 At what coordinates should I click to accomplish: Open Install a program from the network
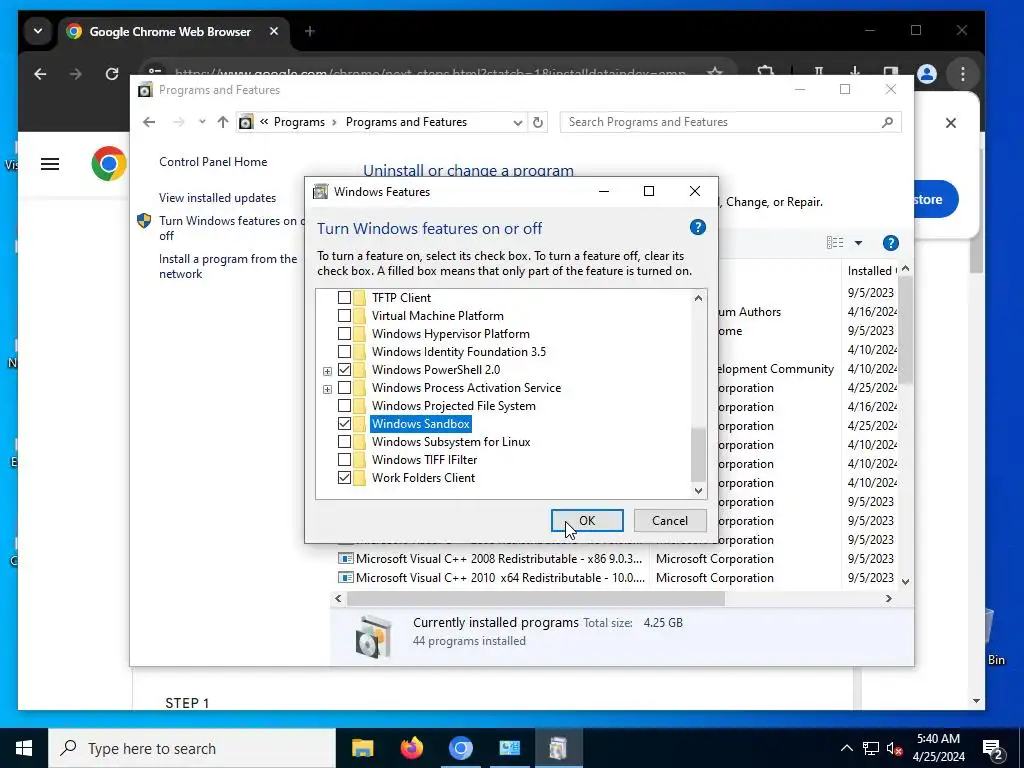(228, 266)
